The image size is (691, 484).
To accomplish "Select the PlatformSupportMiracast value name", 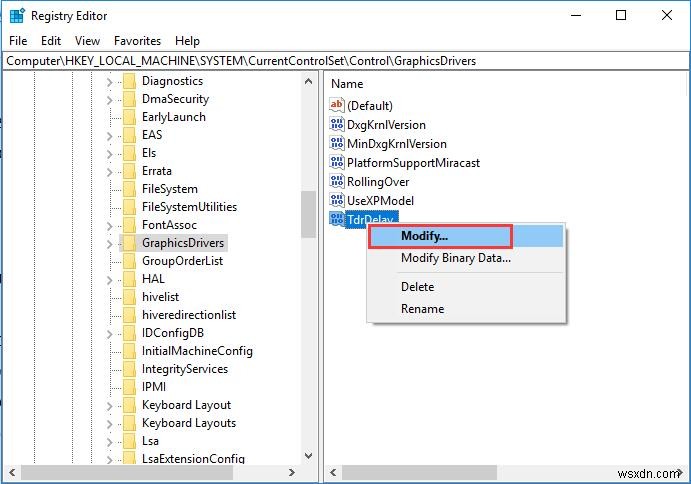I will tap(413, 163).
